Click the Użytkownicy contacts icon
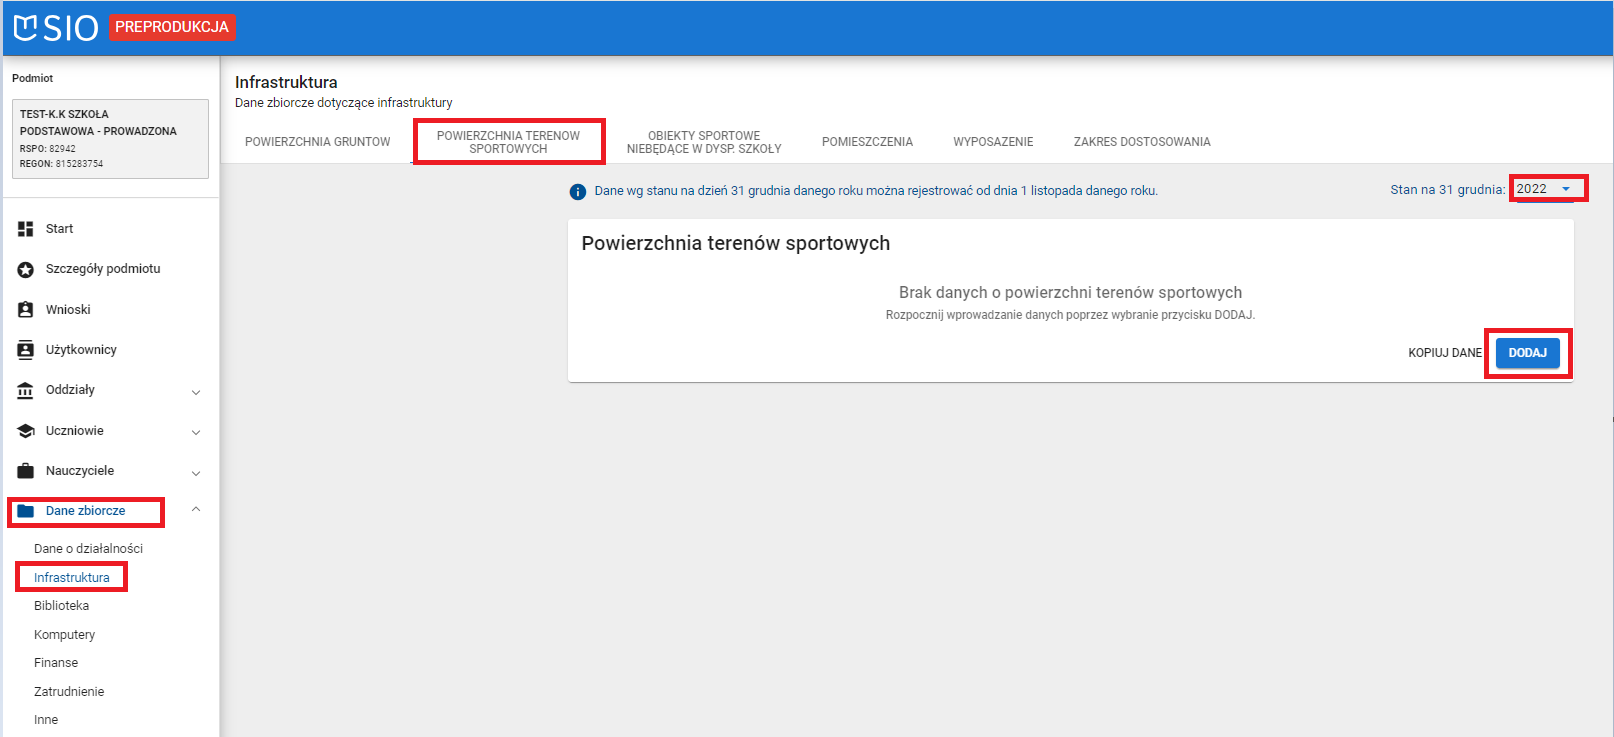This screenshot has height=737, width=1614. pos(26,350)
